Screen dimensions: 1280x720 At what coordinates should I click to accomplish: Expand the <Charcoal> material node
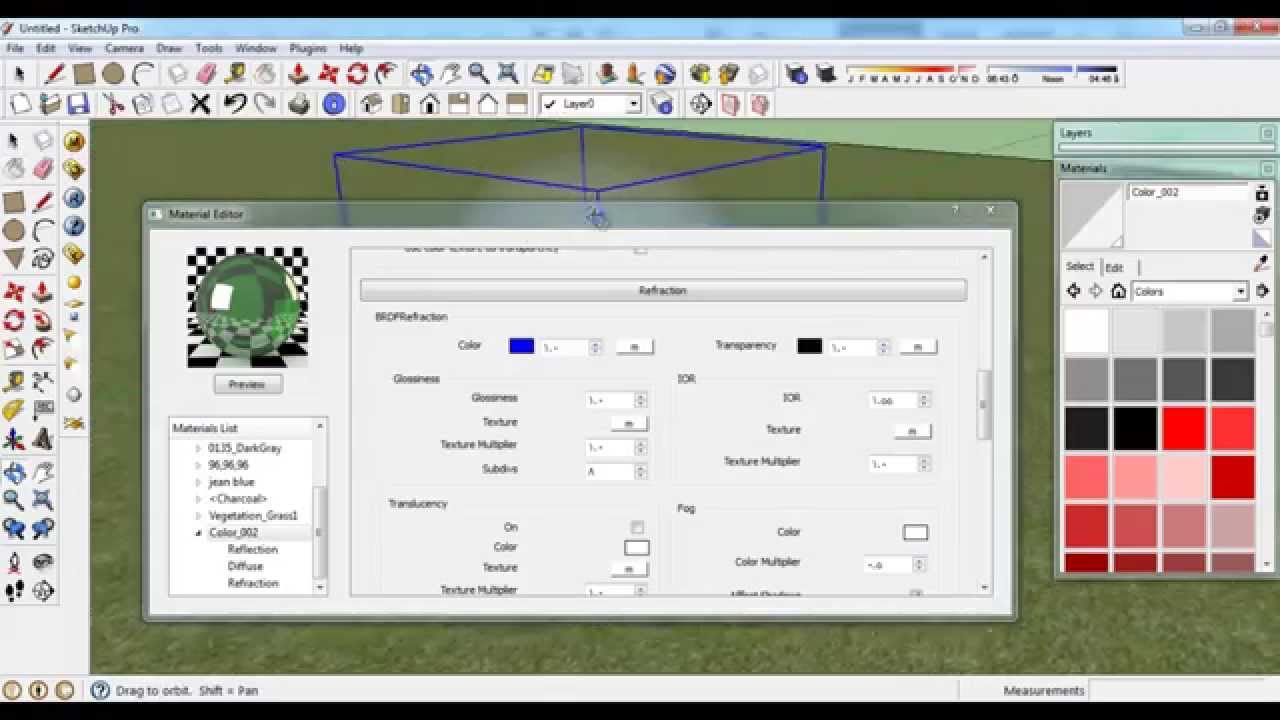(x=199, y=499)
